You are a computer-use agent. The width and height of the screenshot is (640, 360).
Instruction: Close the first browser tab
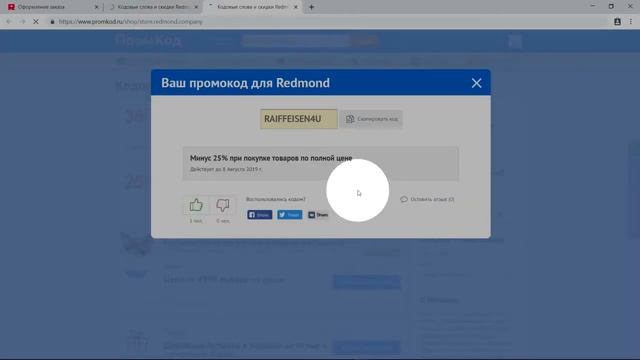click(97, 7)
